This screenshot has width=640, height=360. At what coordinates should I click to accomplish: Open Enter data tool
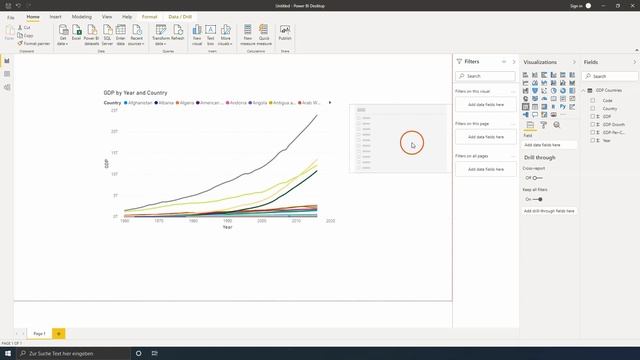point(120,35)
